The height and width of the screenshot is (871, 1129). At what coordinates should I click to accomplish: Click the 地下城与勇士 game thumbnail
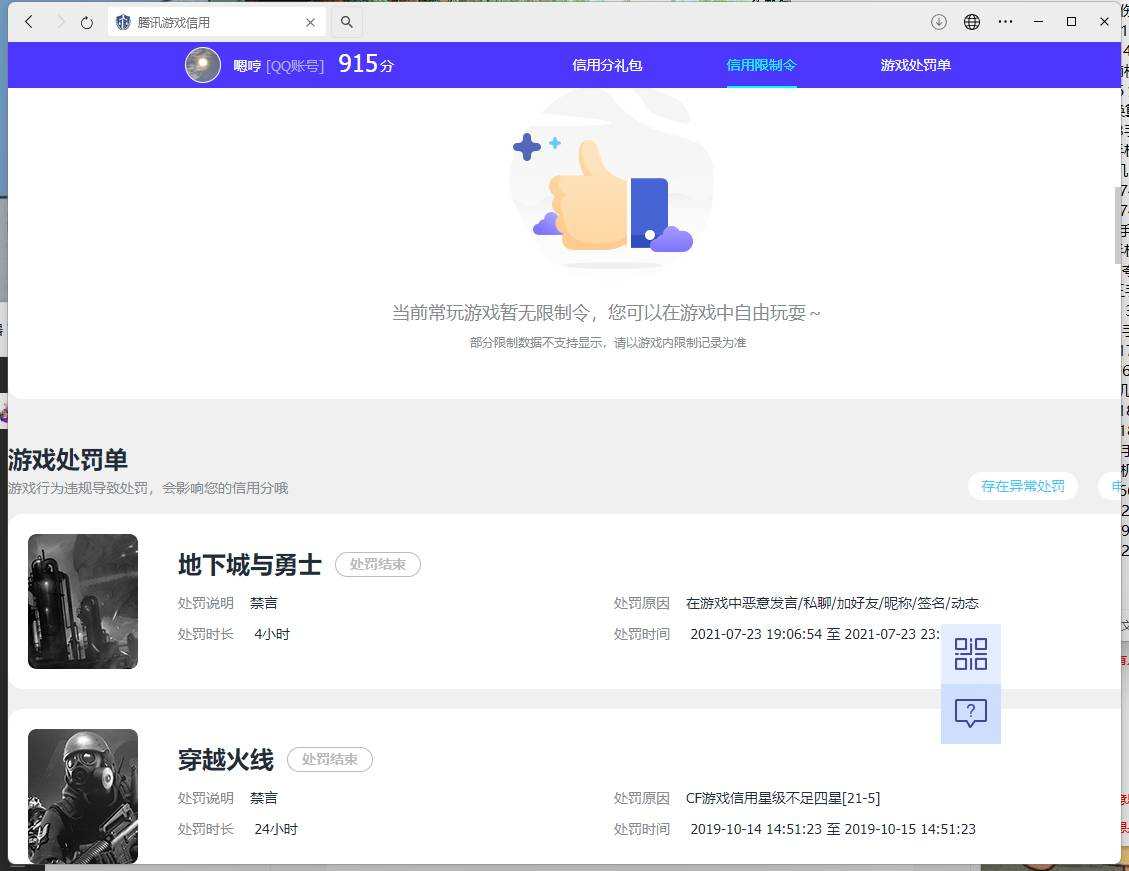pos(83,601)
